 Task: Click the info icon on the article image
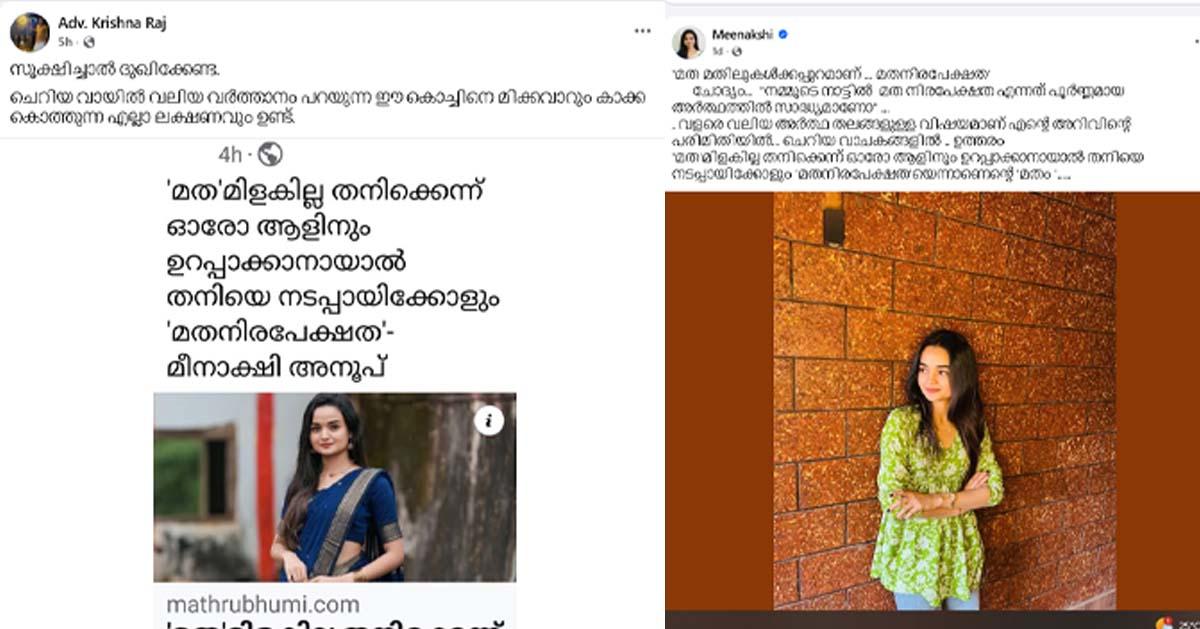click(x=488, y=421)
